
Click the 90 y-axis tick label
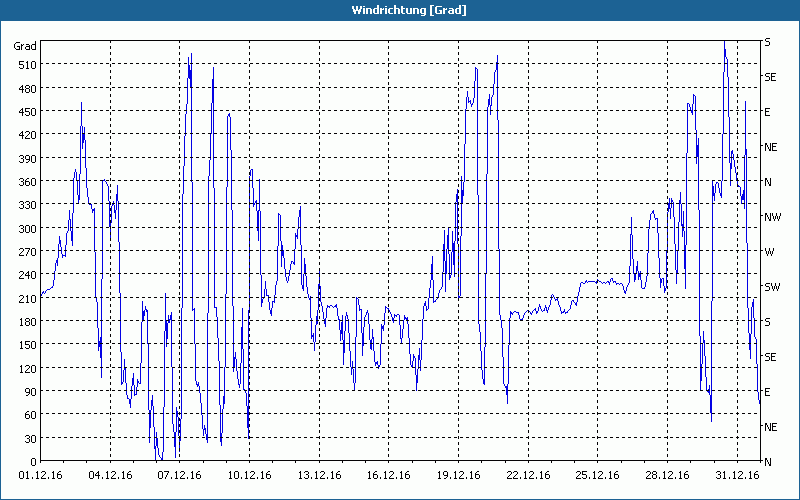(x=30, y=392)
